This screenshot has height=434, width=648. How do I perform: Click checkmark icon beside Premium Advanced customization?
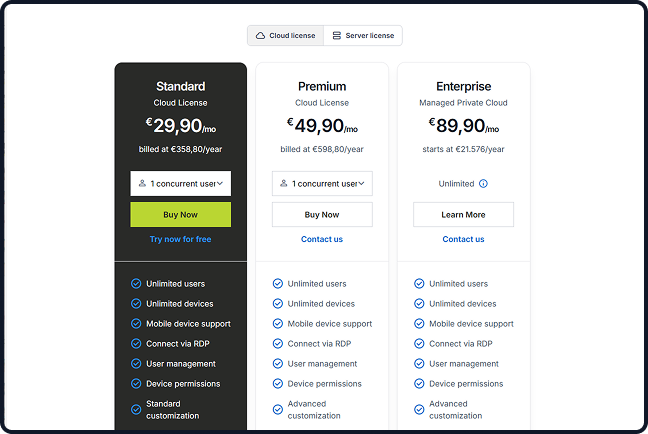[x=278, y=409]
